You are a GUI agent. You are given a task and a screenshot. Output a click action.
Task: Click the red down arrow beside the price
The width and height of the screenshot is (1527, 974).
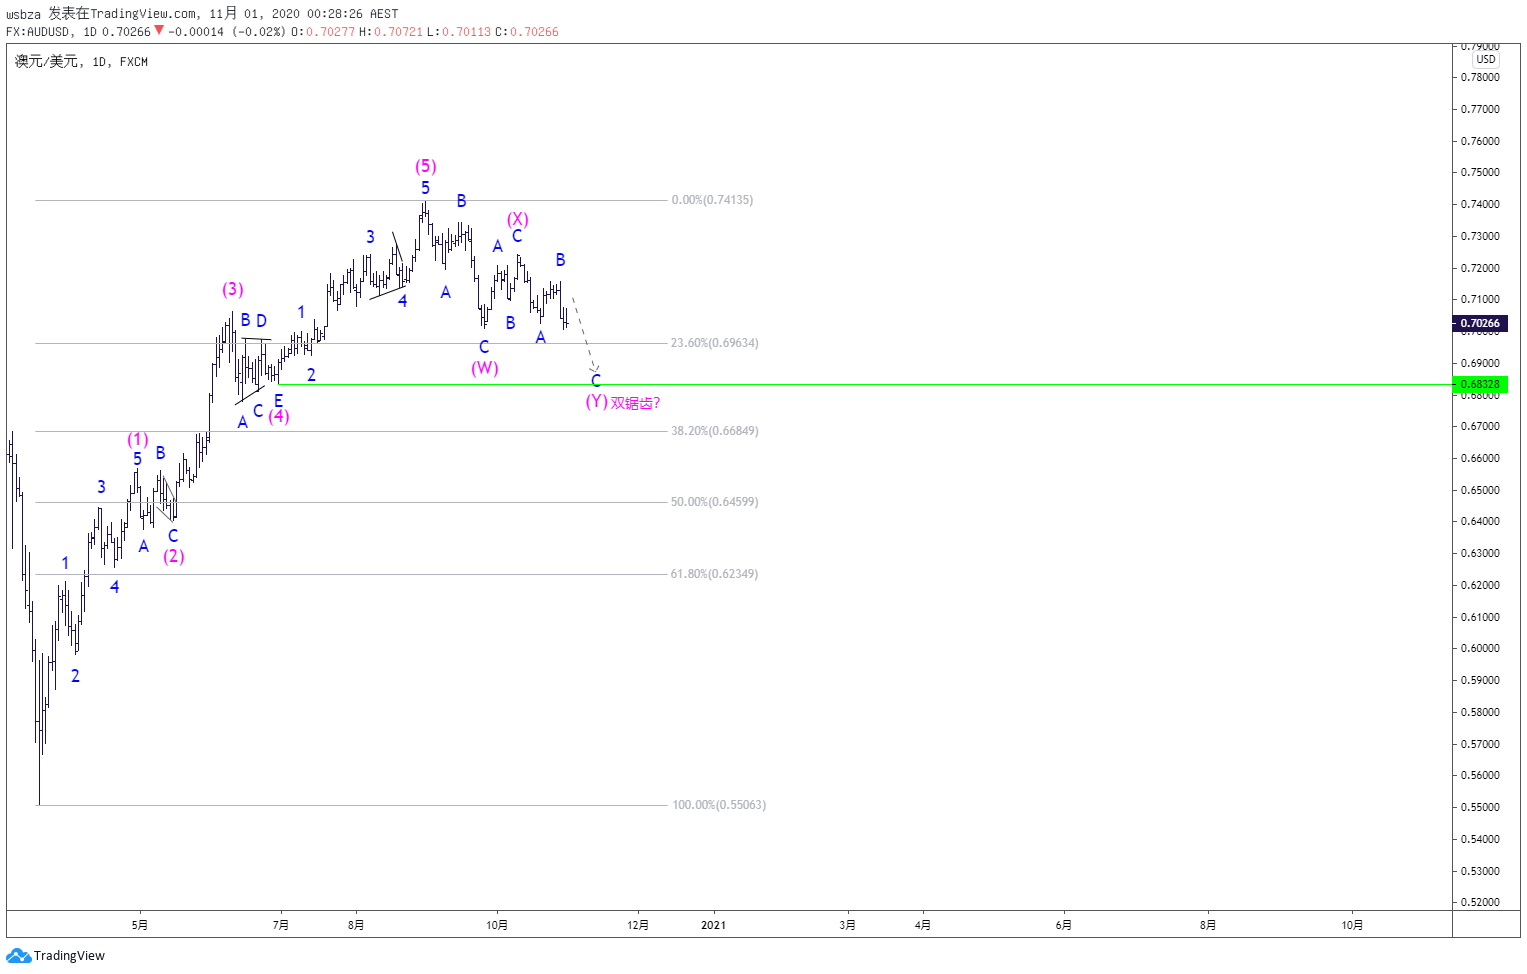point(159,31)
